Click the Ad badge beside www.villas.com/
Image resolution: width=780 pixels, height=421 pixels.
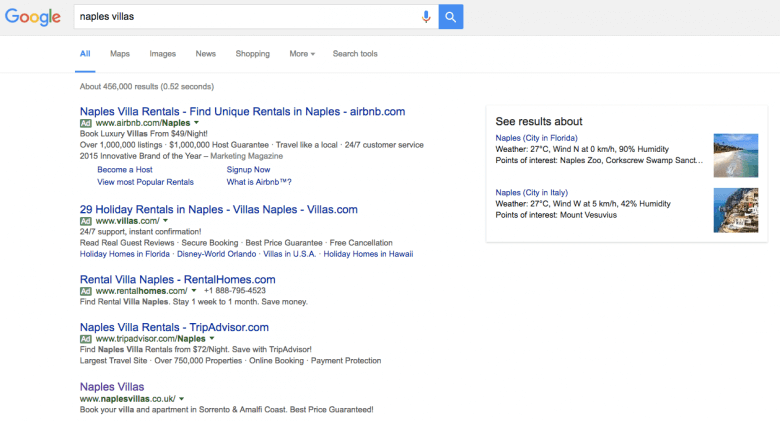pos(86,221)
